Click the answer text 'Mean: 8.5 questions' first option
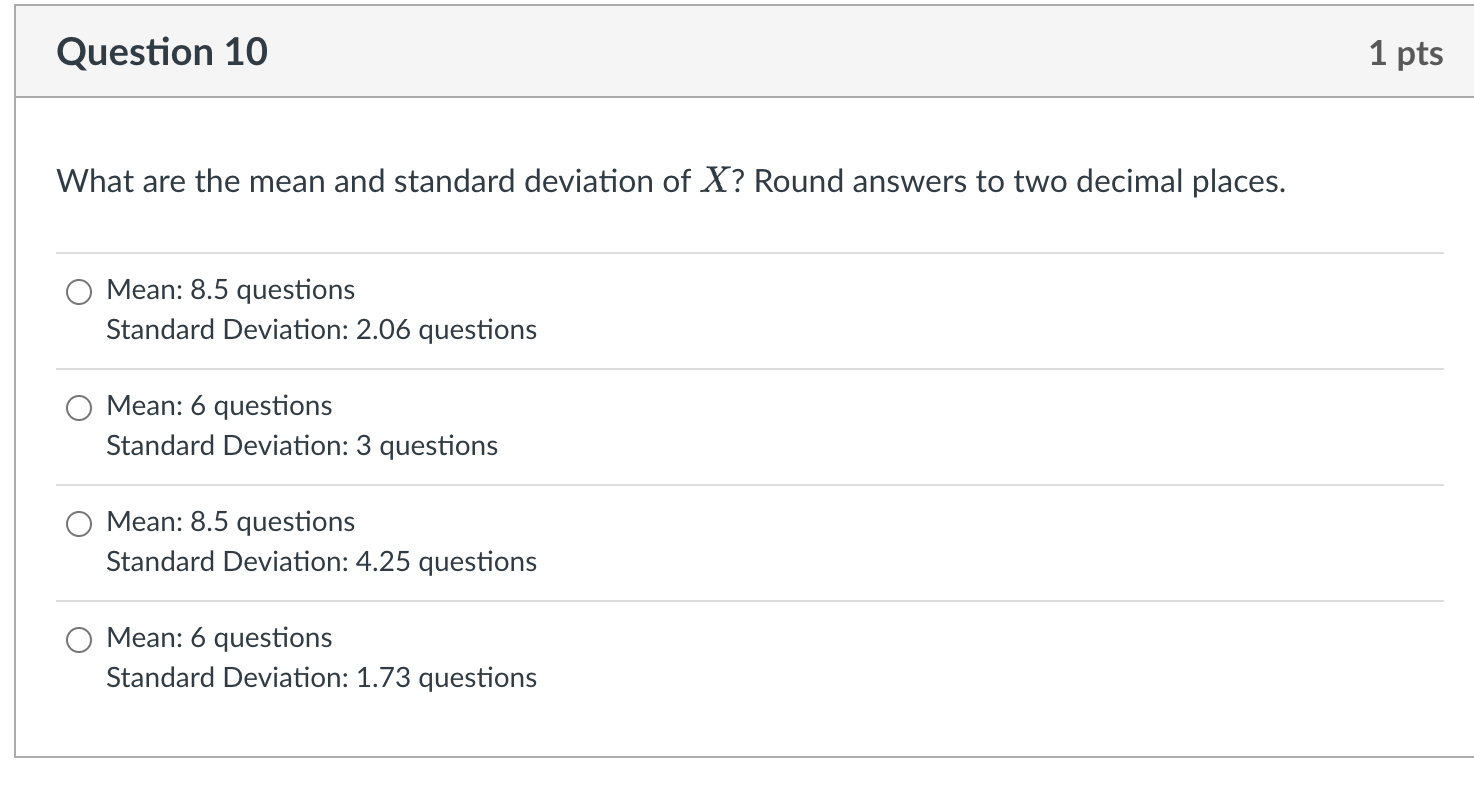Viewport: 1474px width, 804px height. point(230,290)
